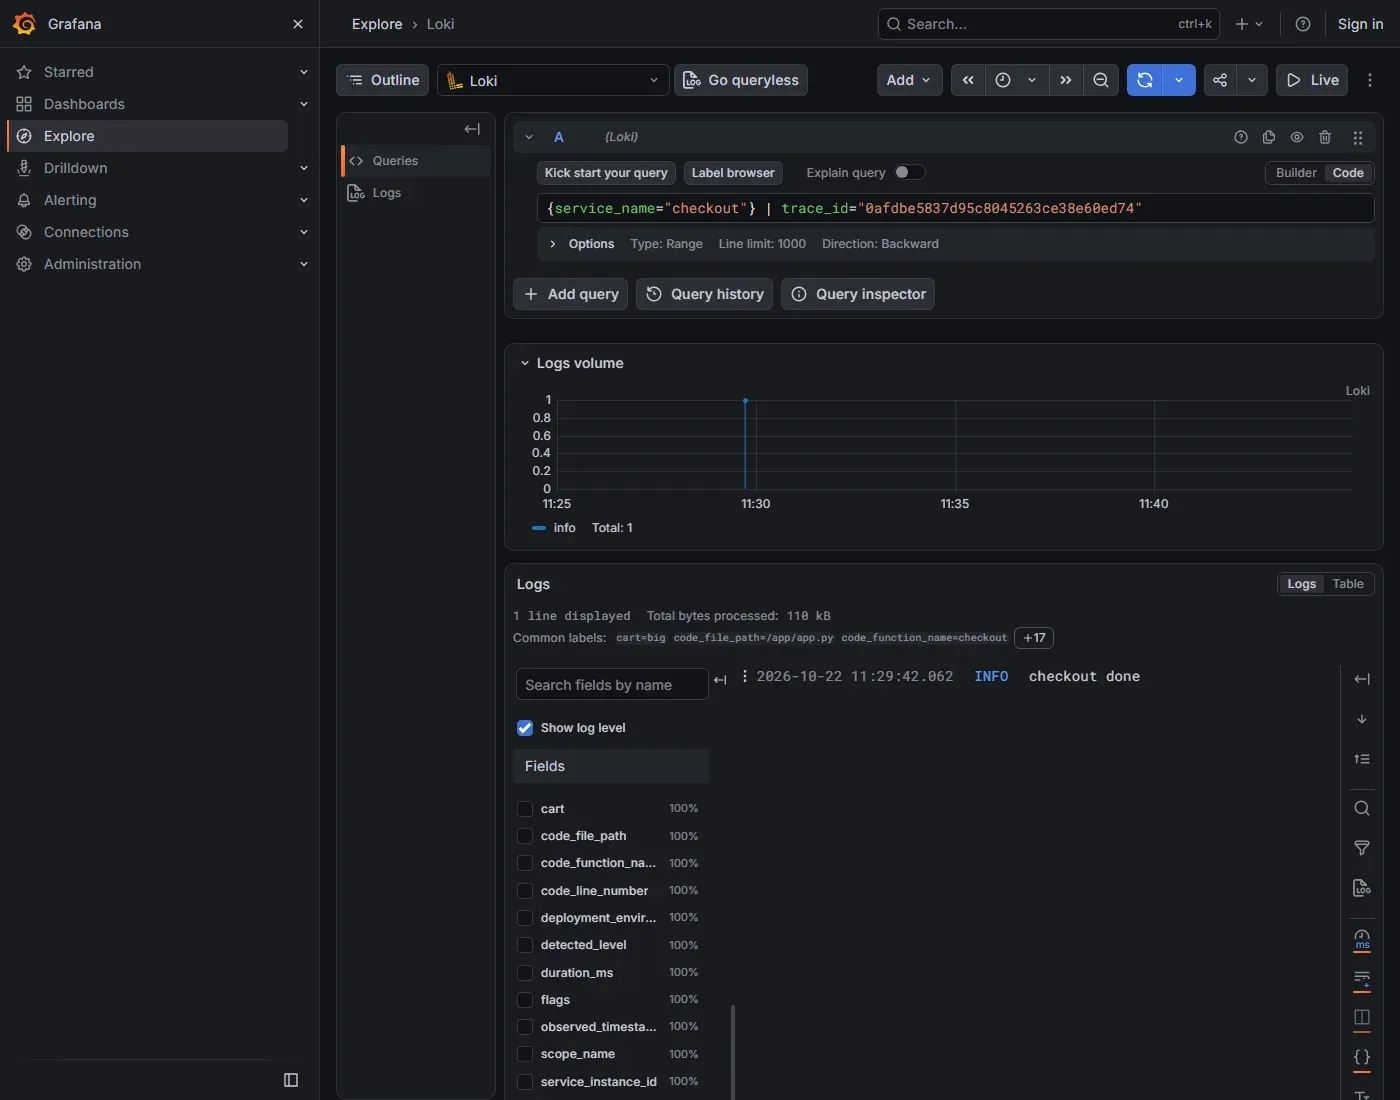Click collapse controls arrow at top of log toolbar

(x=1362, y=679)
